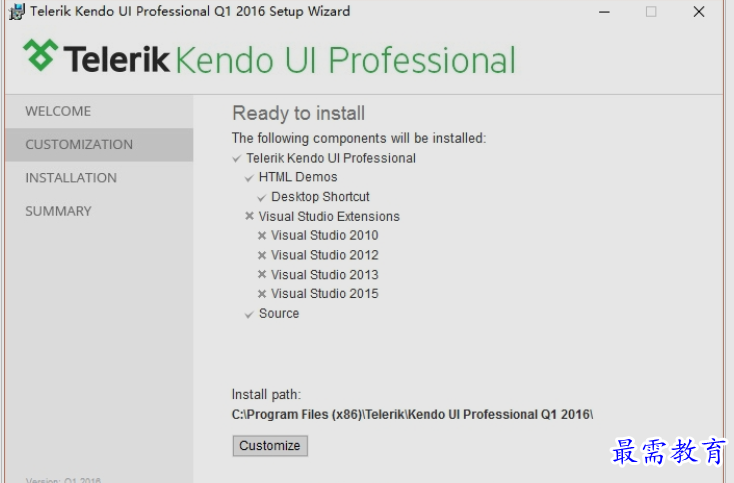Click X mark beside Visual Studio 2015

(262, 294)
